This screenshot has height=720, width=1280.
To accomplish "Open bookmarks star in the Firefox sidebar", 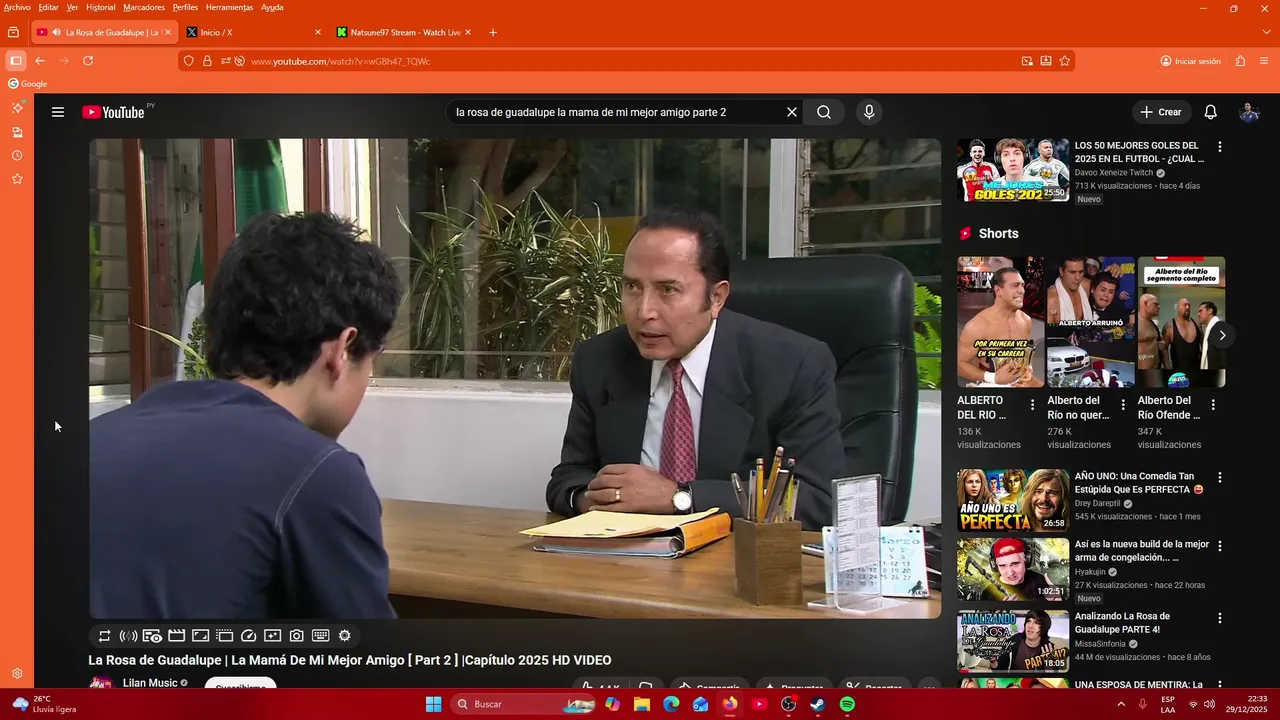I will pyautogui.click(x=17, y=179).
